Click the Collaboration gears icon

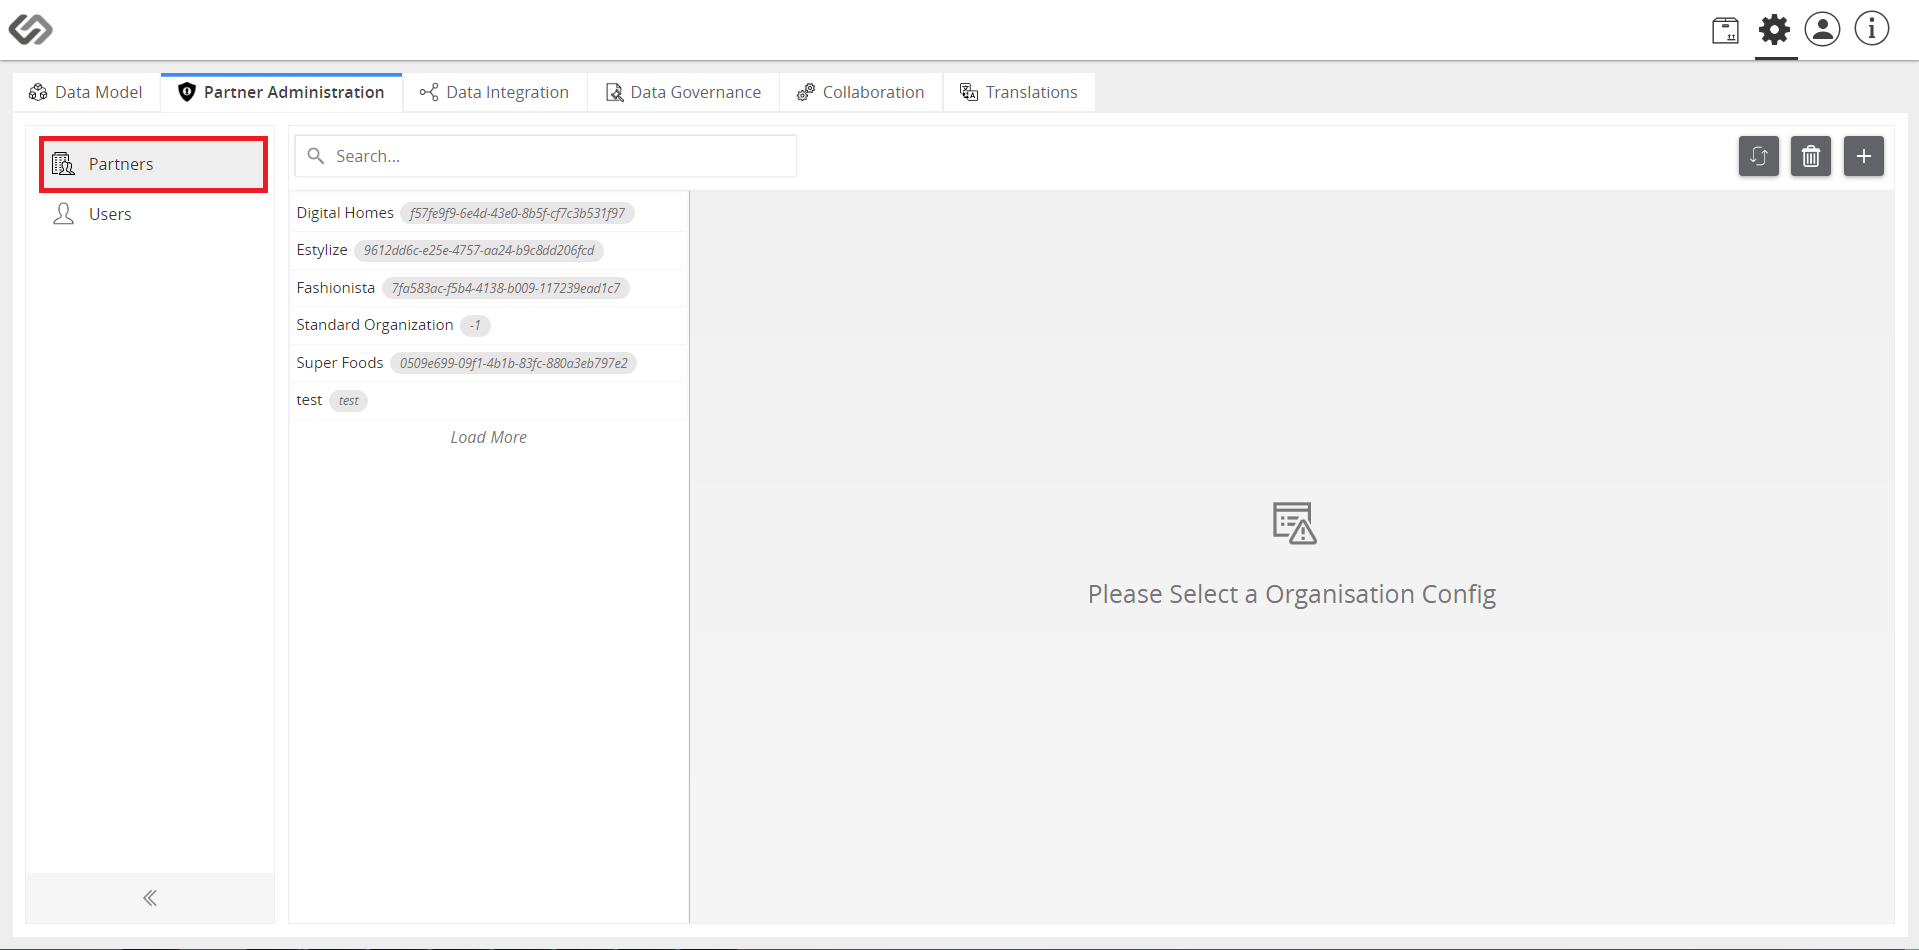pos(806,92)
